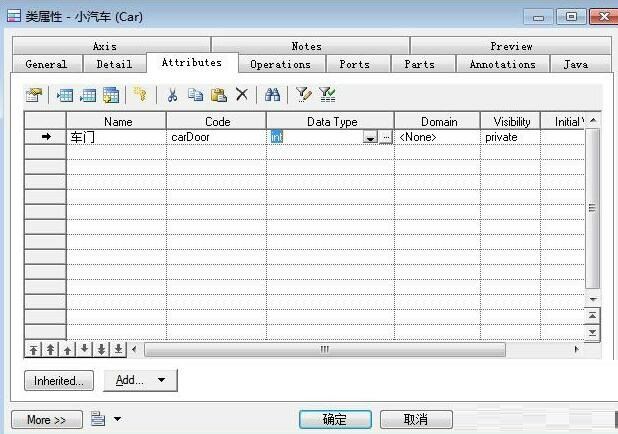
Task: Confirm with the 确定 button
Action: [335, 419]
